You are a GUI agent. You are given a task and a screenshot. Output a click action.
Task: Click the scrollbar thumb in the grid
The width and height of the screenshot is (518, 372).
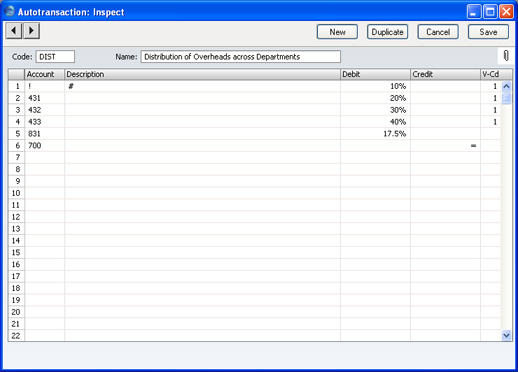click(x=506, y=98)
